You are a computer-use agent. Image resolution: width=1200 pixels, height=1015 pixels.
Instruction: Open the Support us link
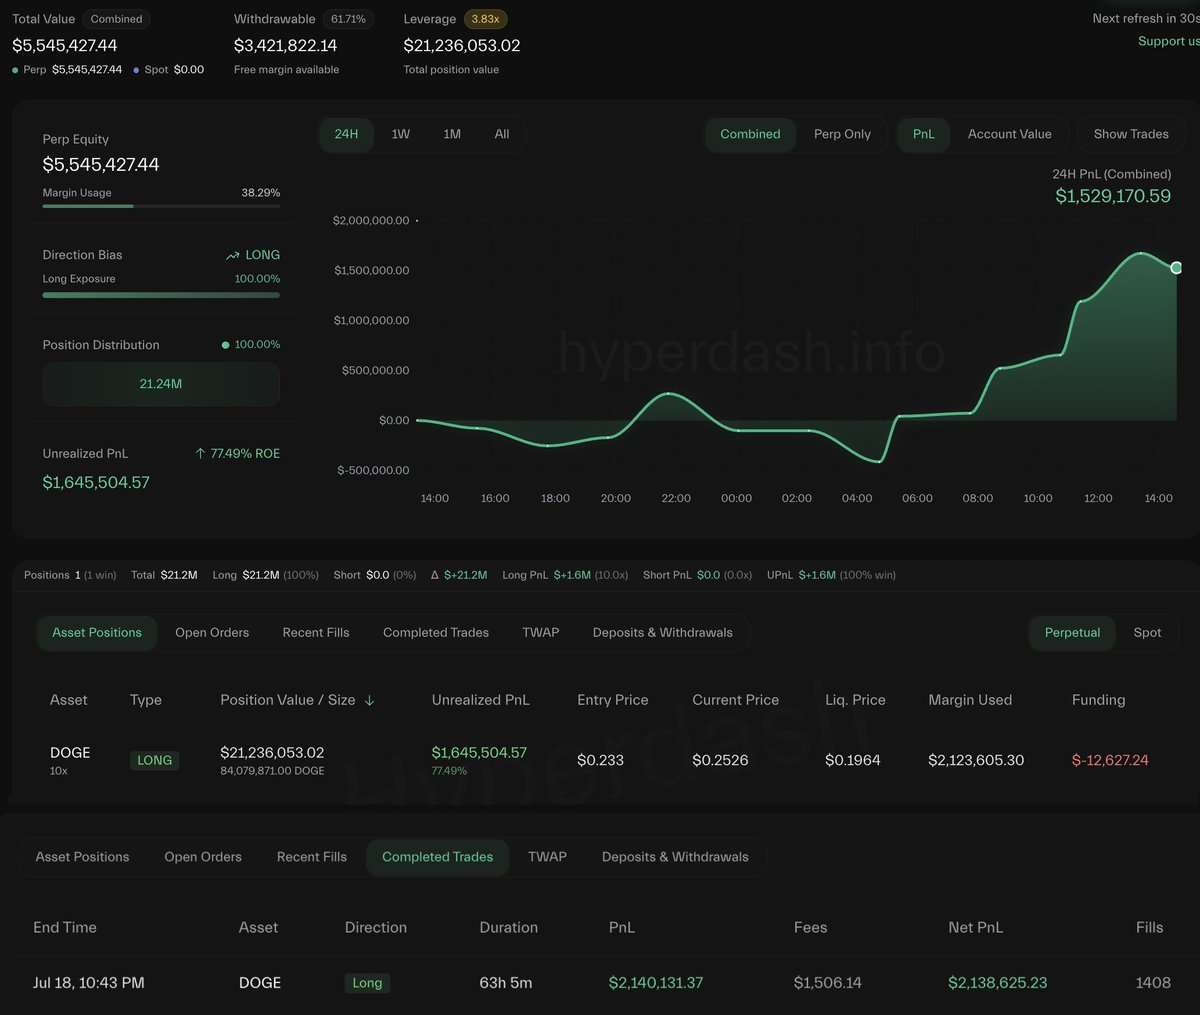point(1168,41)
